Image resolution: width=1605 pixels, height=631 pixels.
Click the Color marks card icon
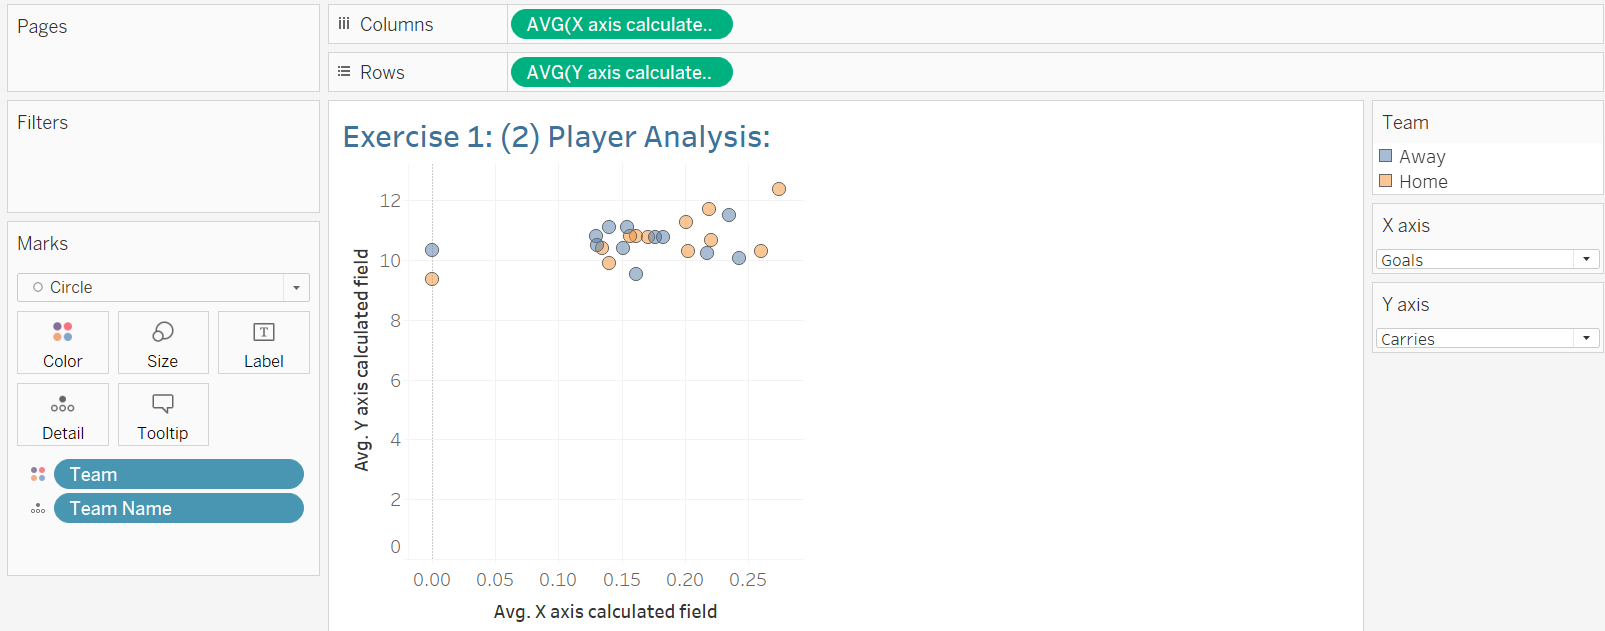point(62,332)
